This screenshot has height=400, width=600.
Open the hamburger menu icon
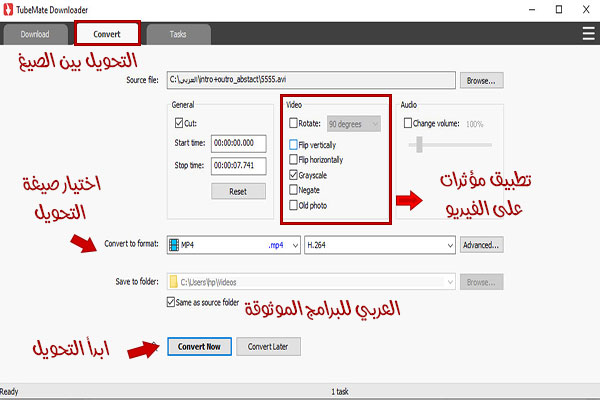pos(588,34)
